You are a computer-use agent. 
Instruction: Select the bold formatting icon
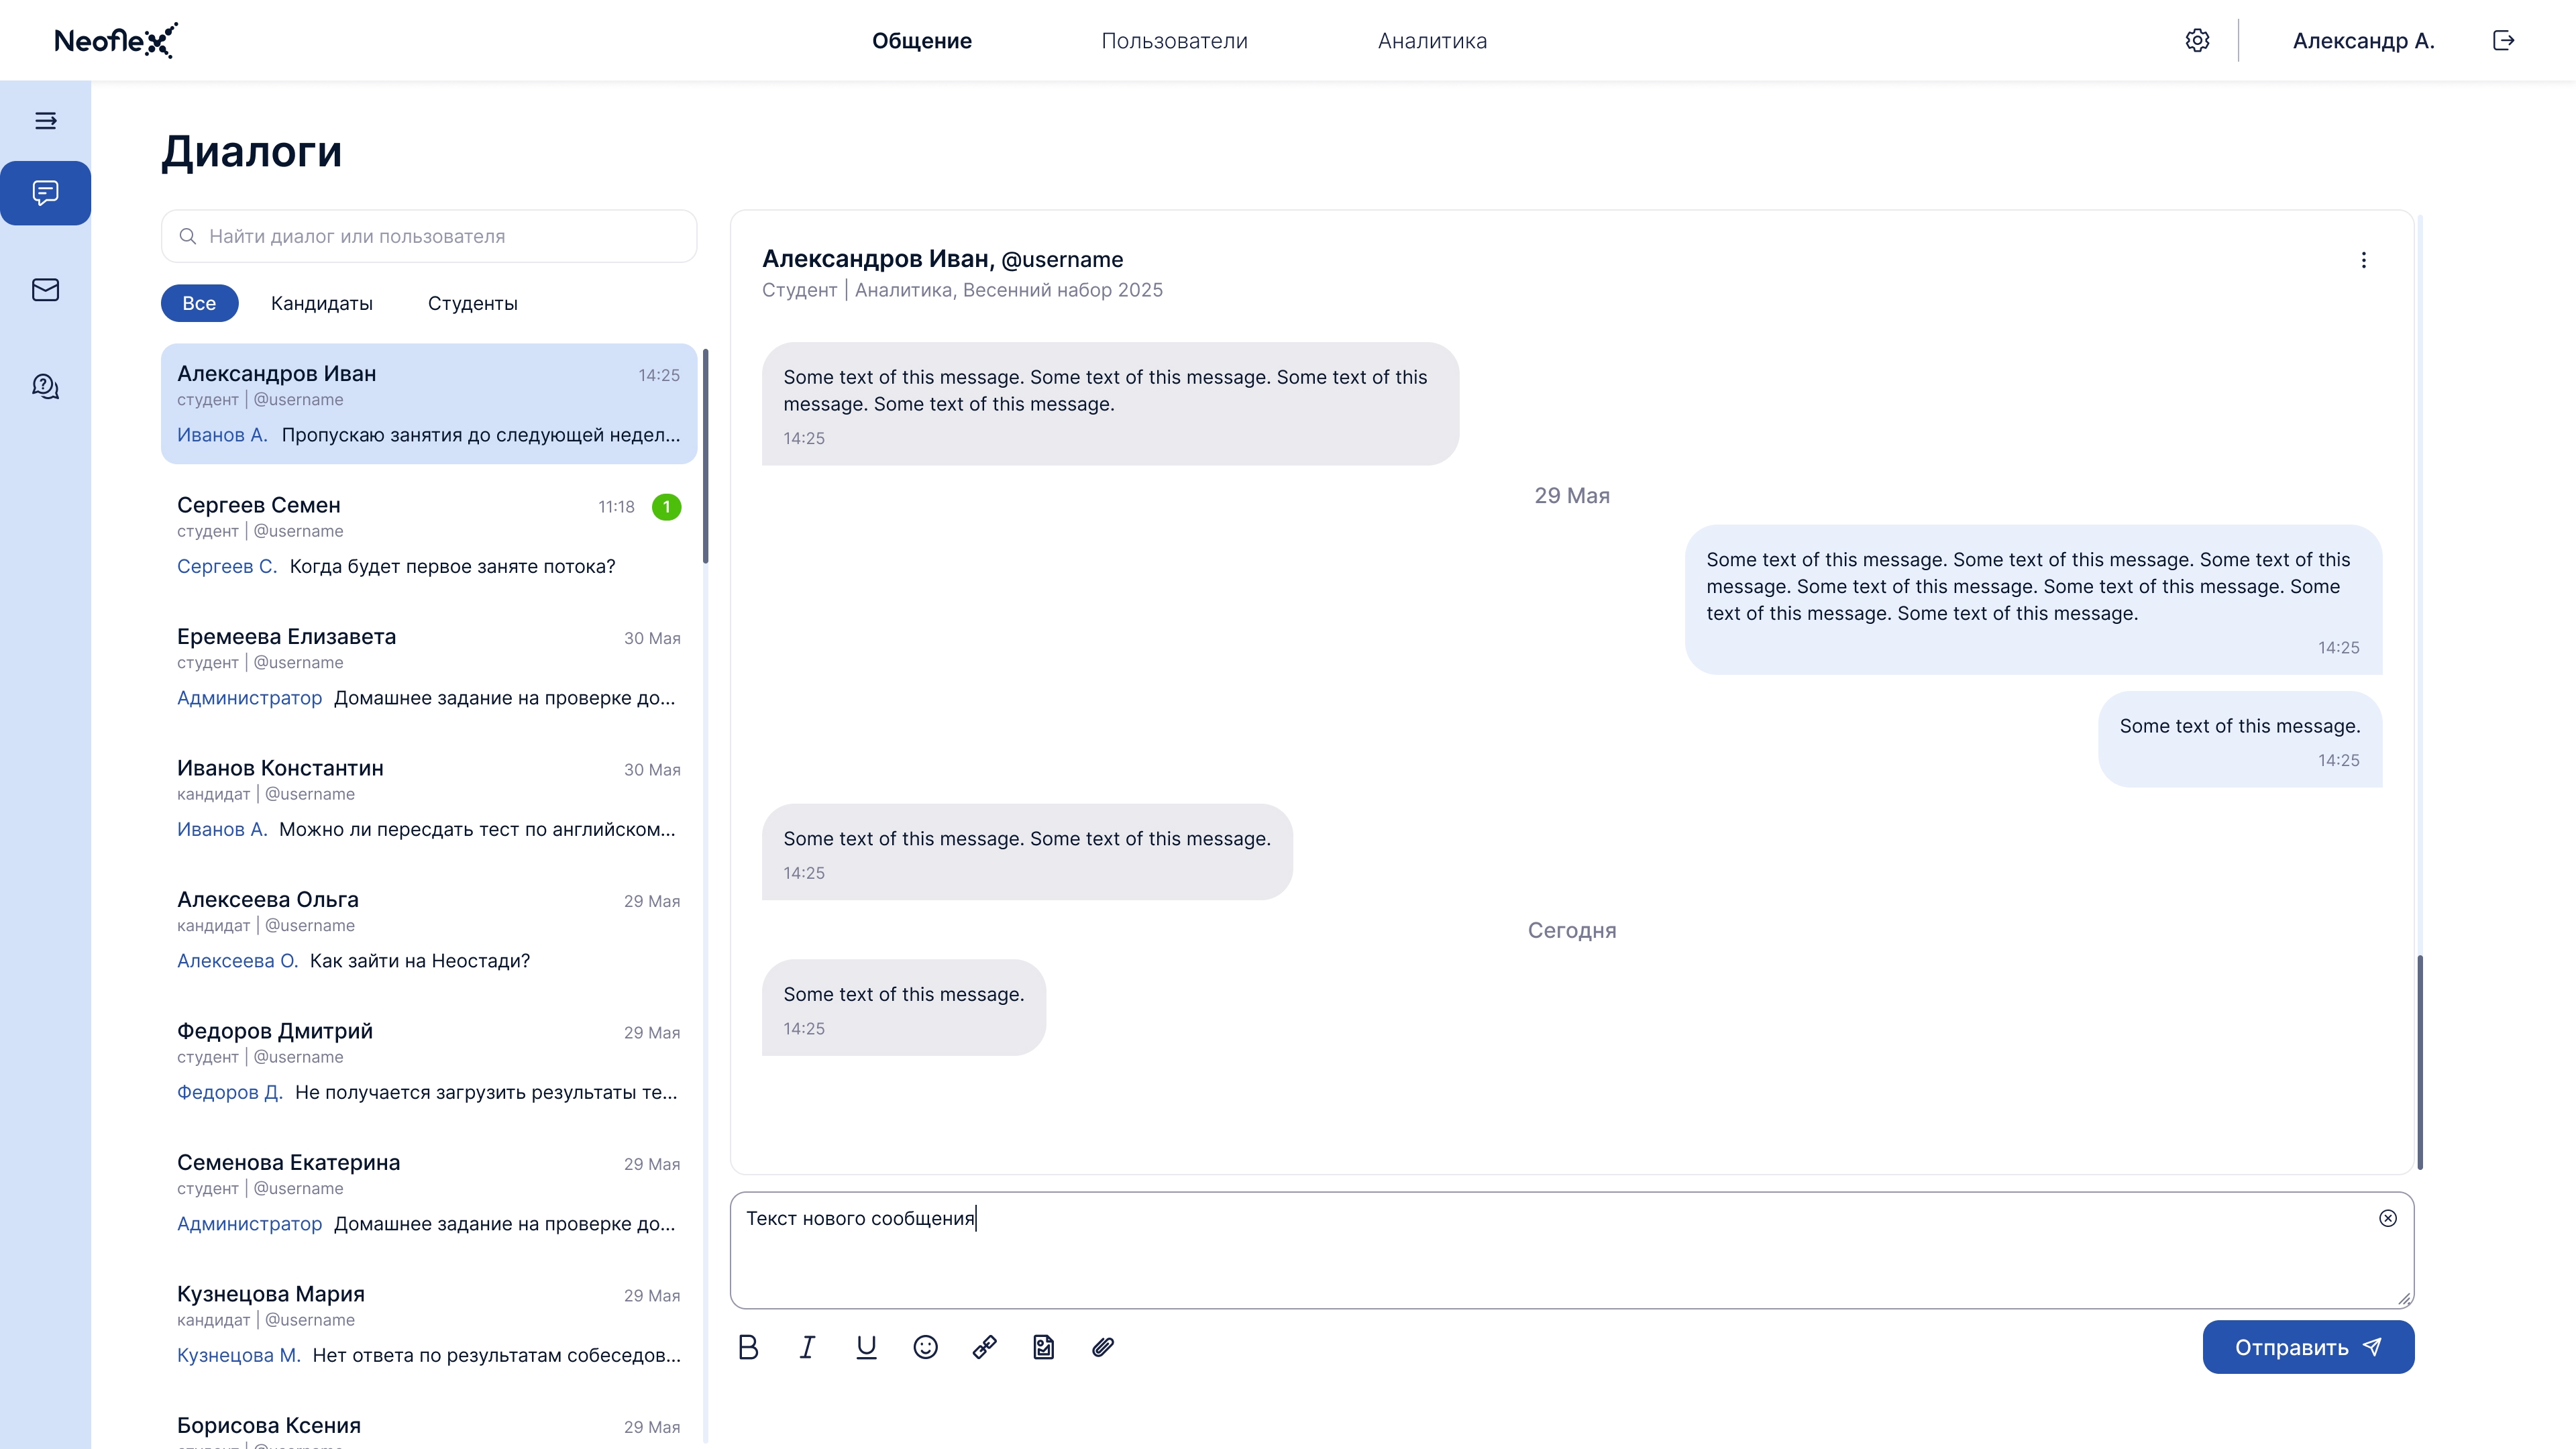click(749, 1347)
